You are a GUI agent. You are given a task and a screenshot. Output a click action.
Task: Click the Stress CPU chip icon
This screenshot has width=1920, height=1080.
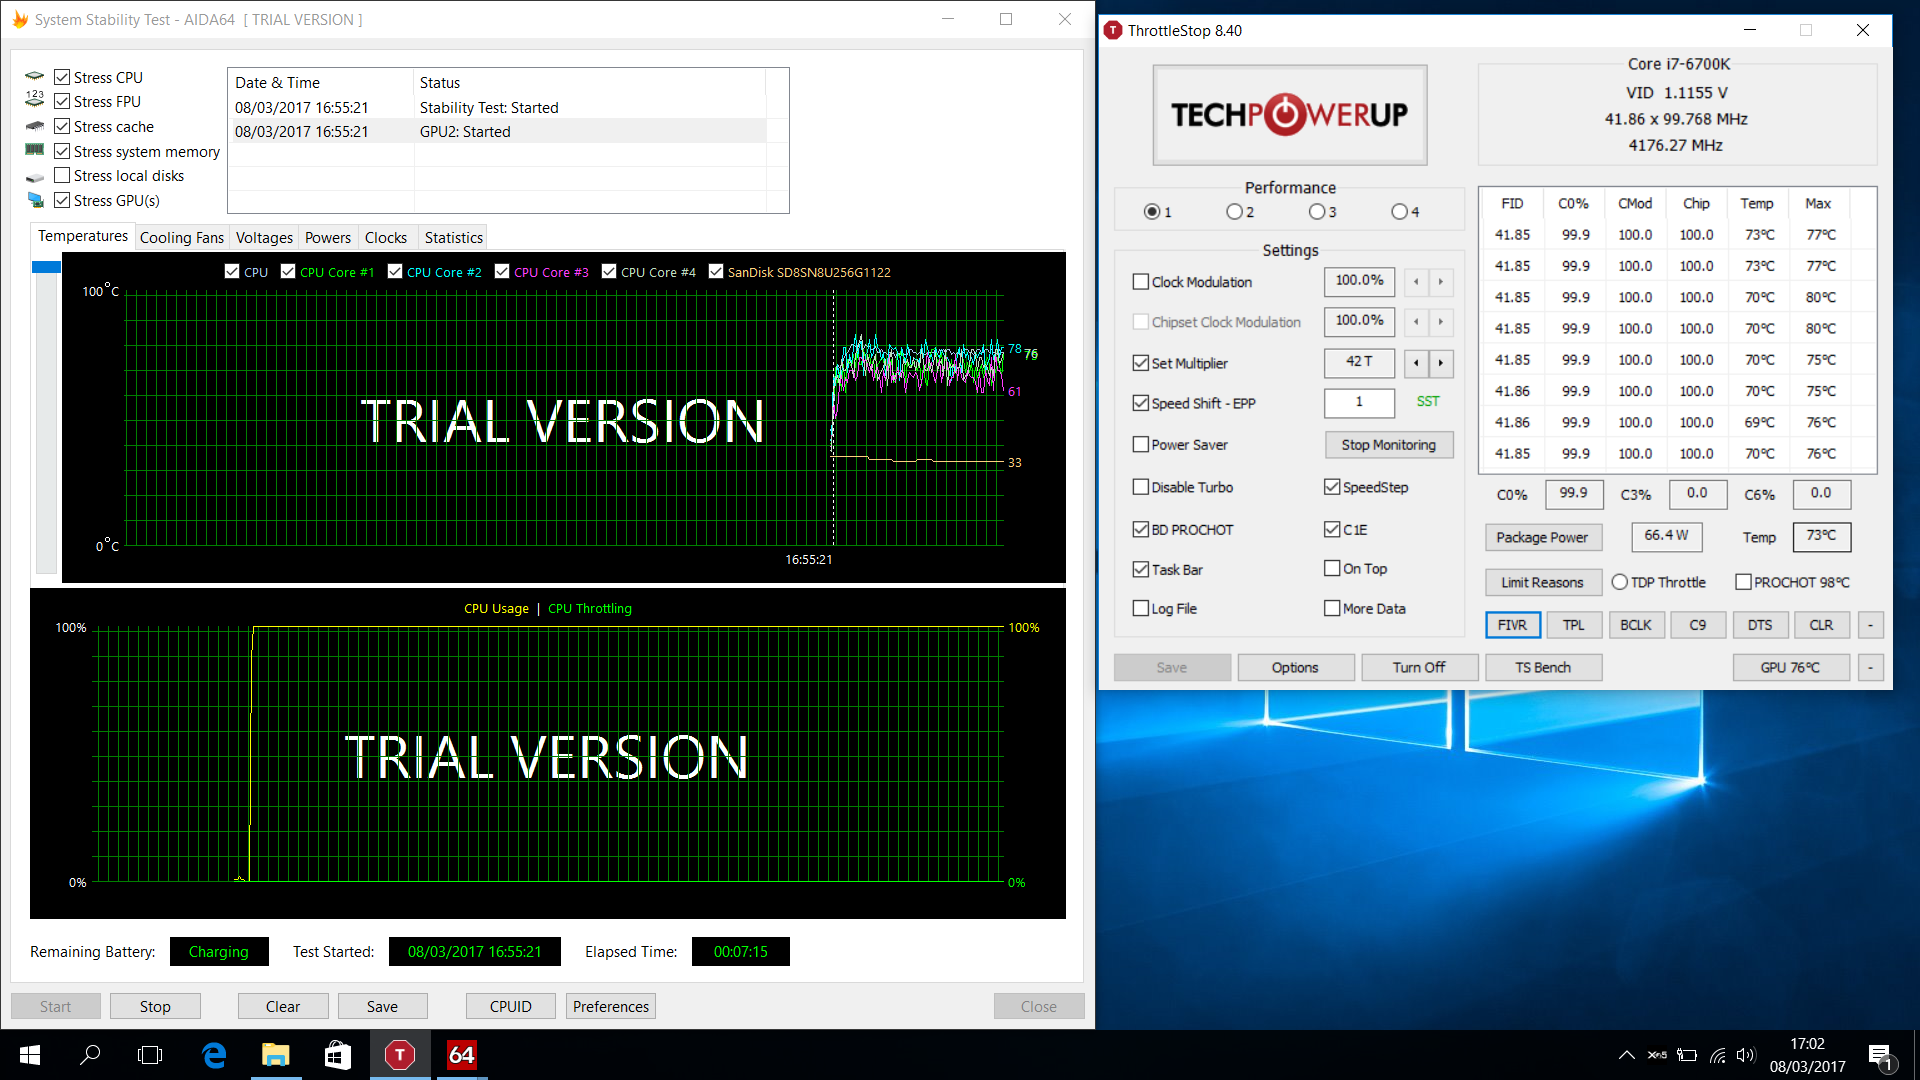tap(35, 77)
